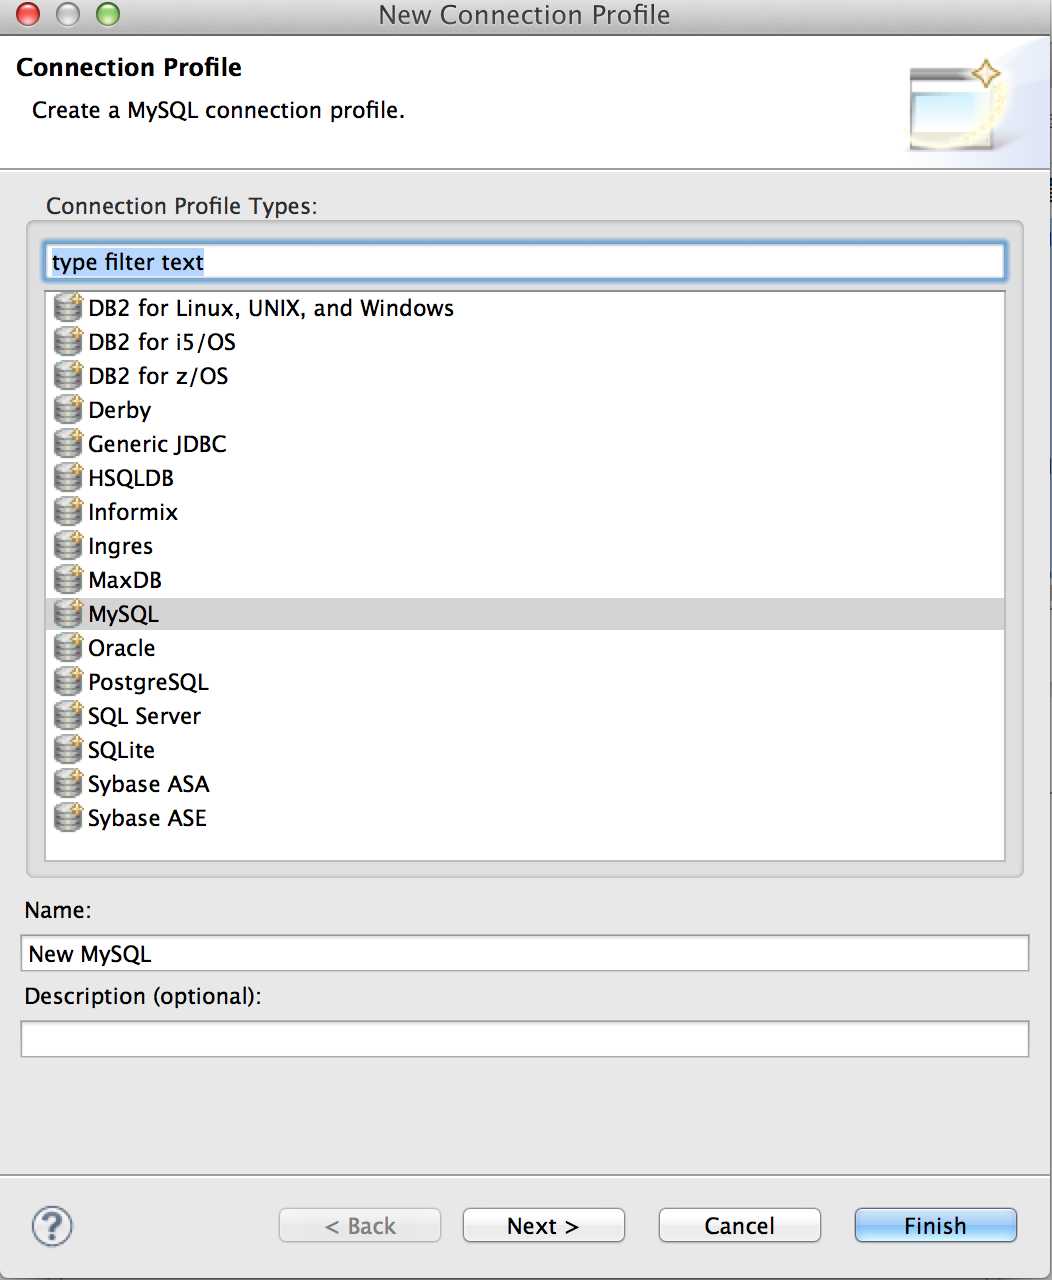Close the dialog with the red button
The width and height of the screenshot is (1052, 1280).
click(28, 14)
